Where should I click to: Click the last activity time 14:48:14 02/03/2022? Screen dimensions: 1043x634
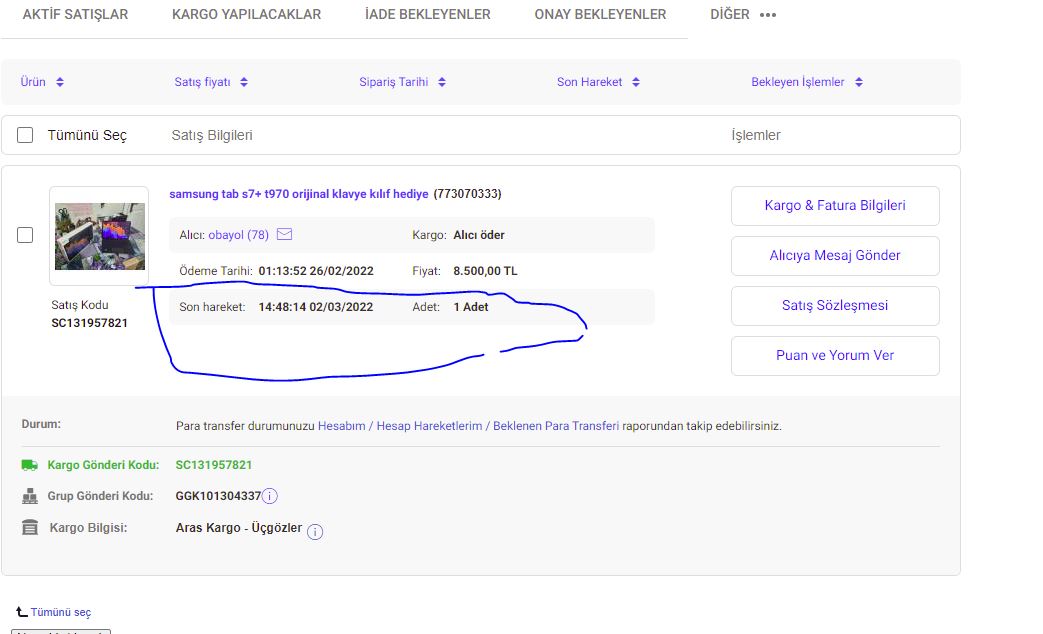coord(316,307)
